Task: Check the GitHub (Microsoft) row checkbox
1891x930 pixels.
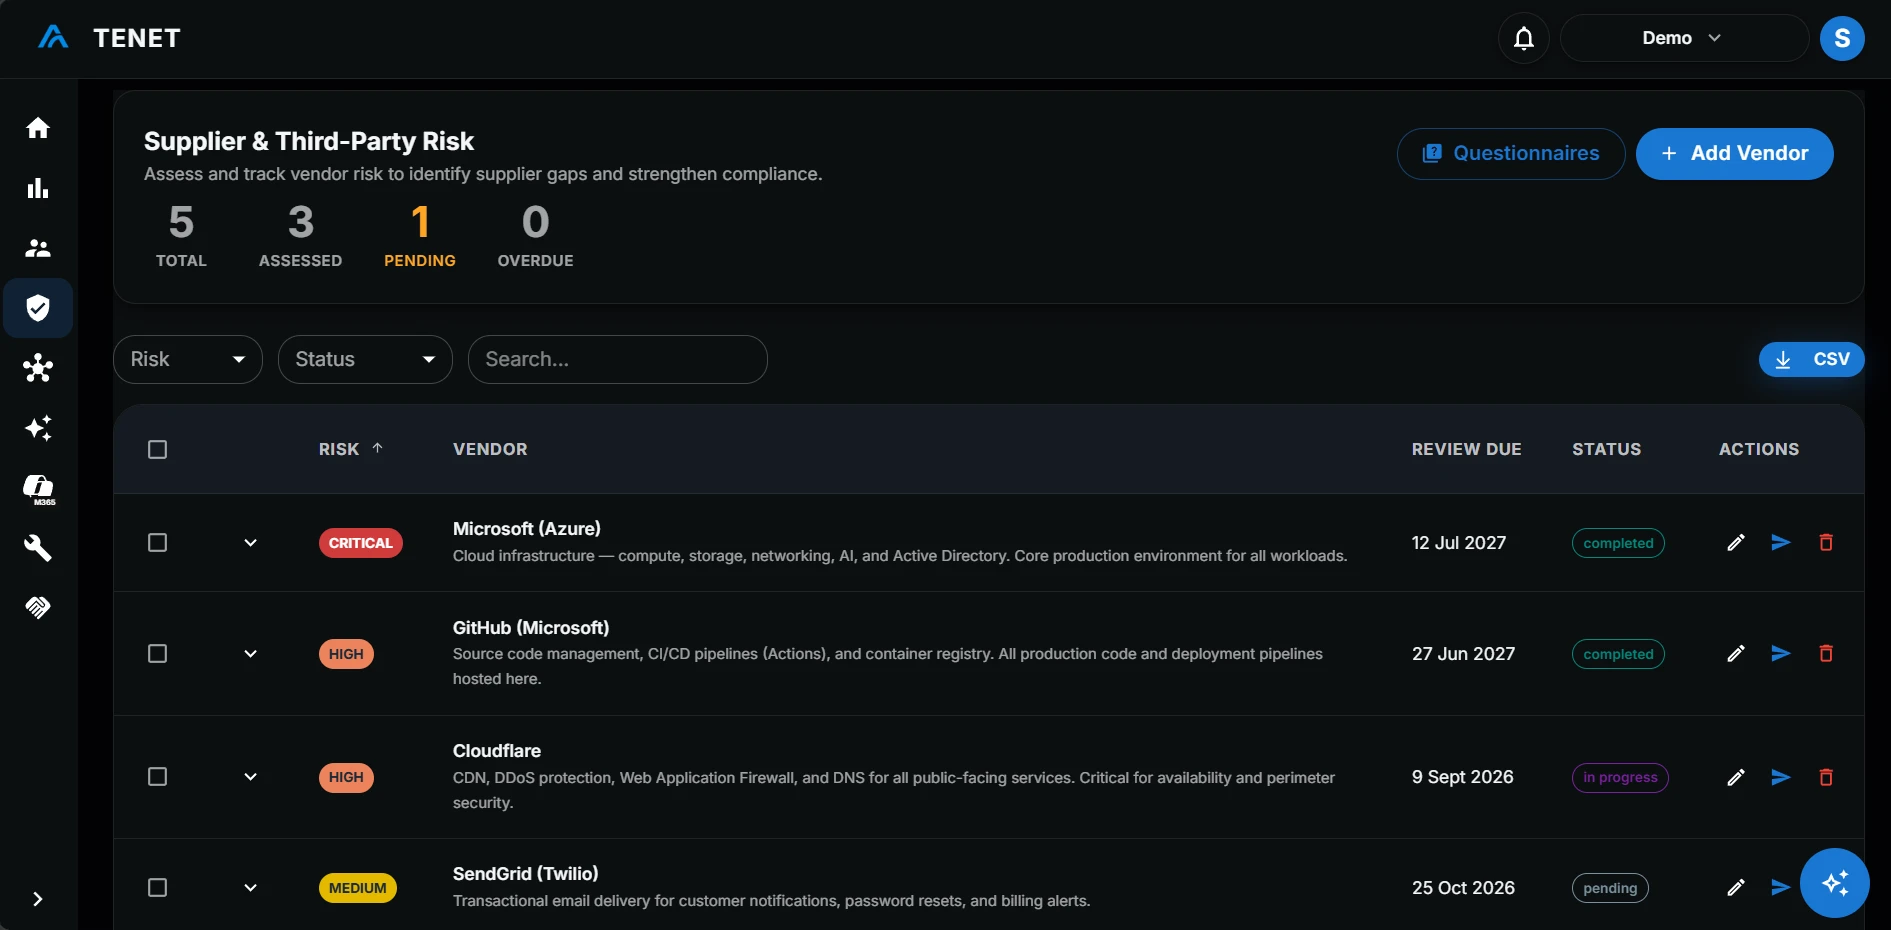Action: (x=157, y=653)
